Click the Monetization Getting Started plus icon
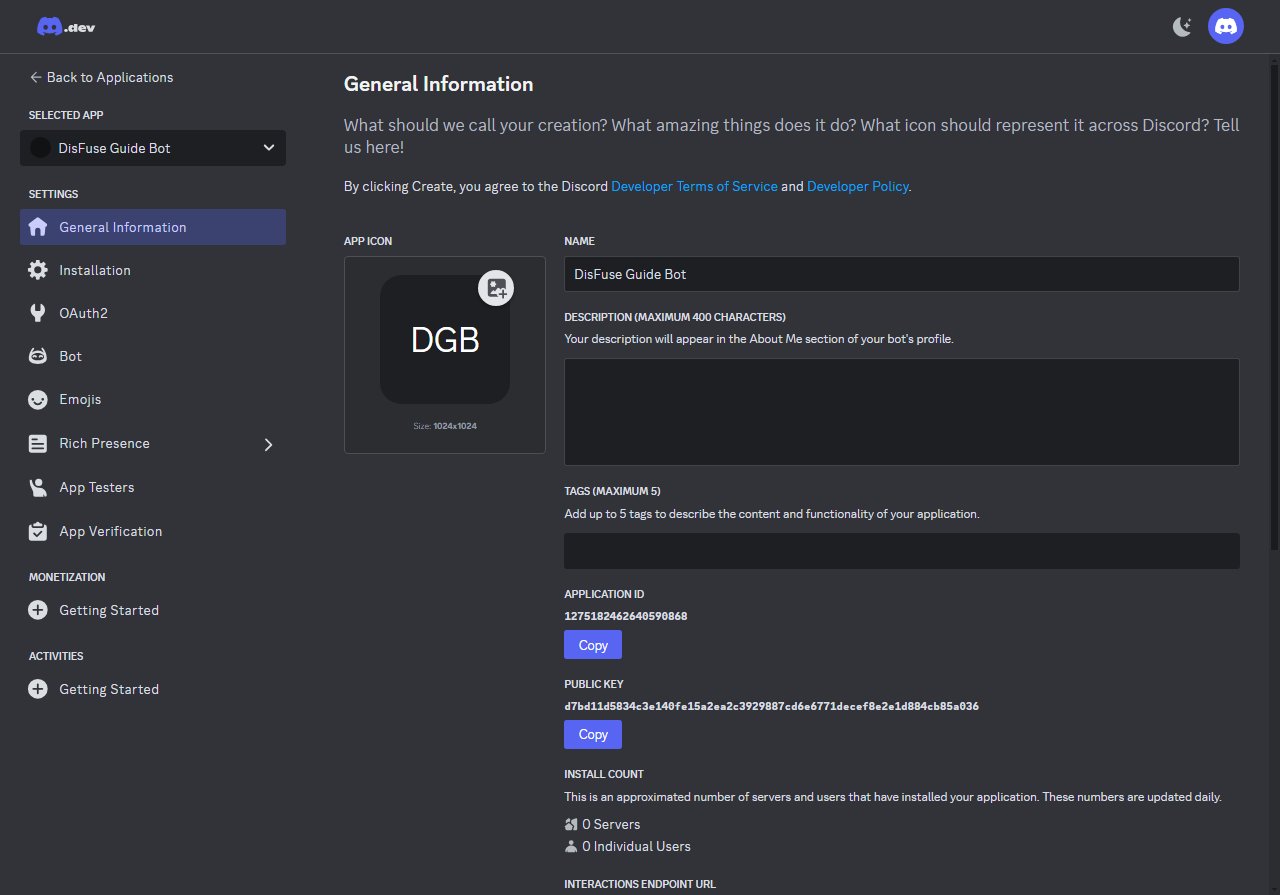 38,610
